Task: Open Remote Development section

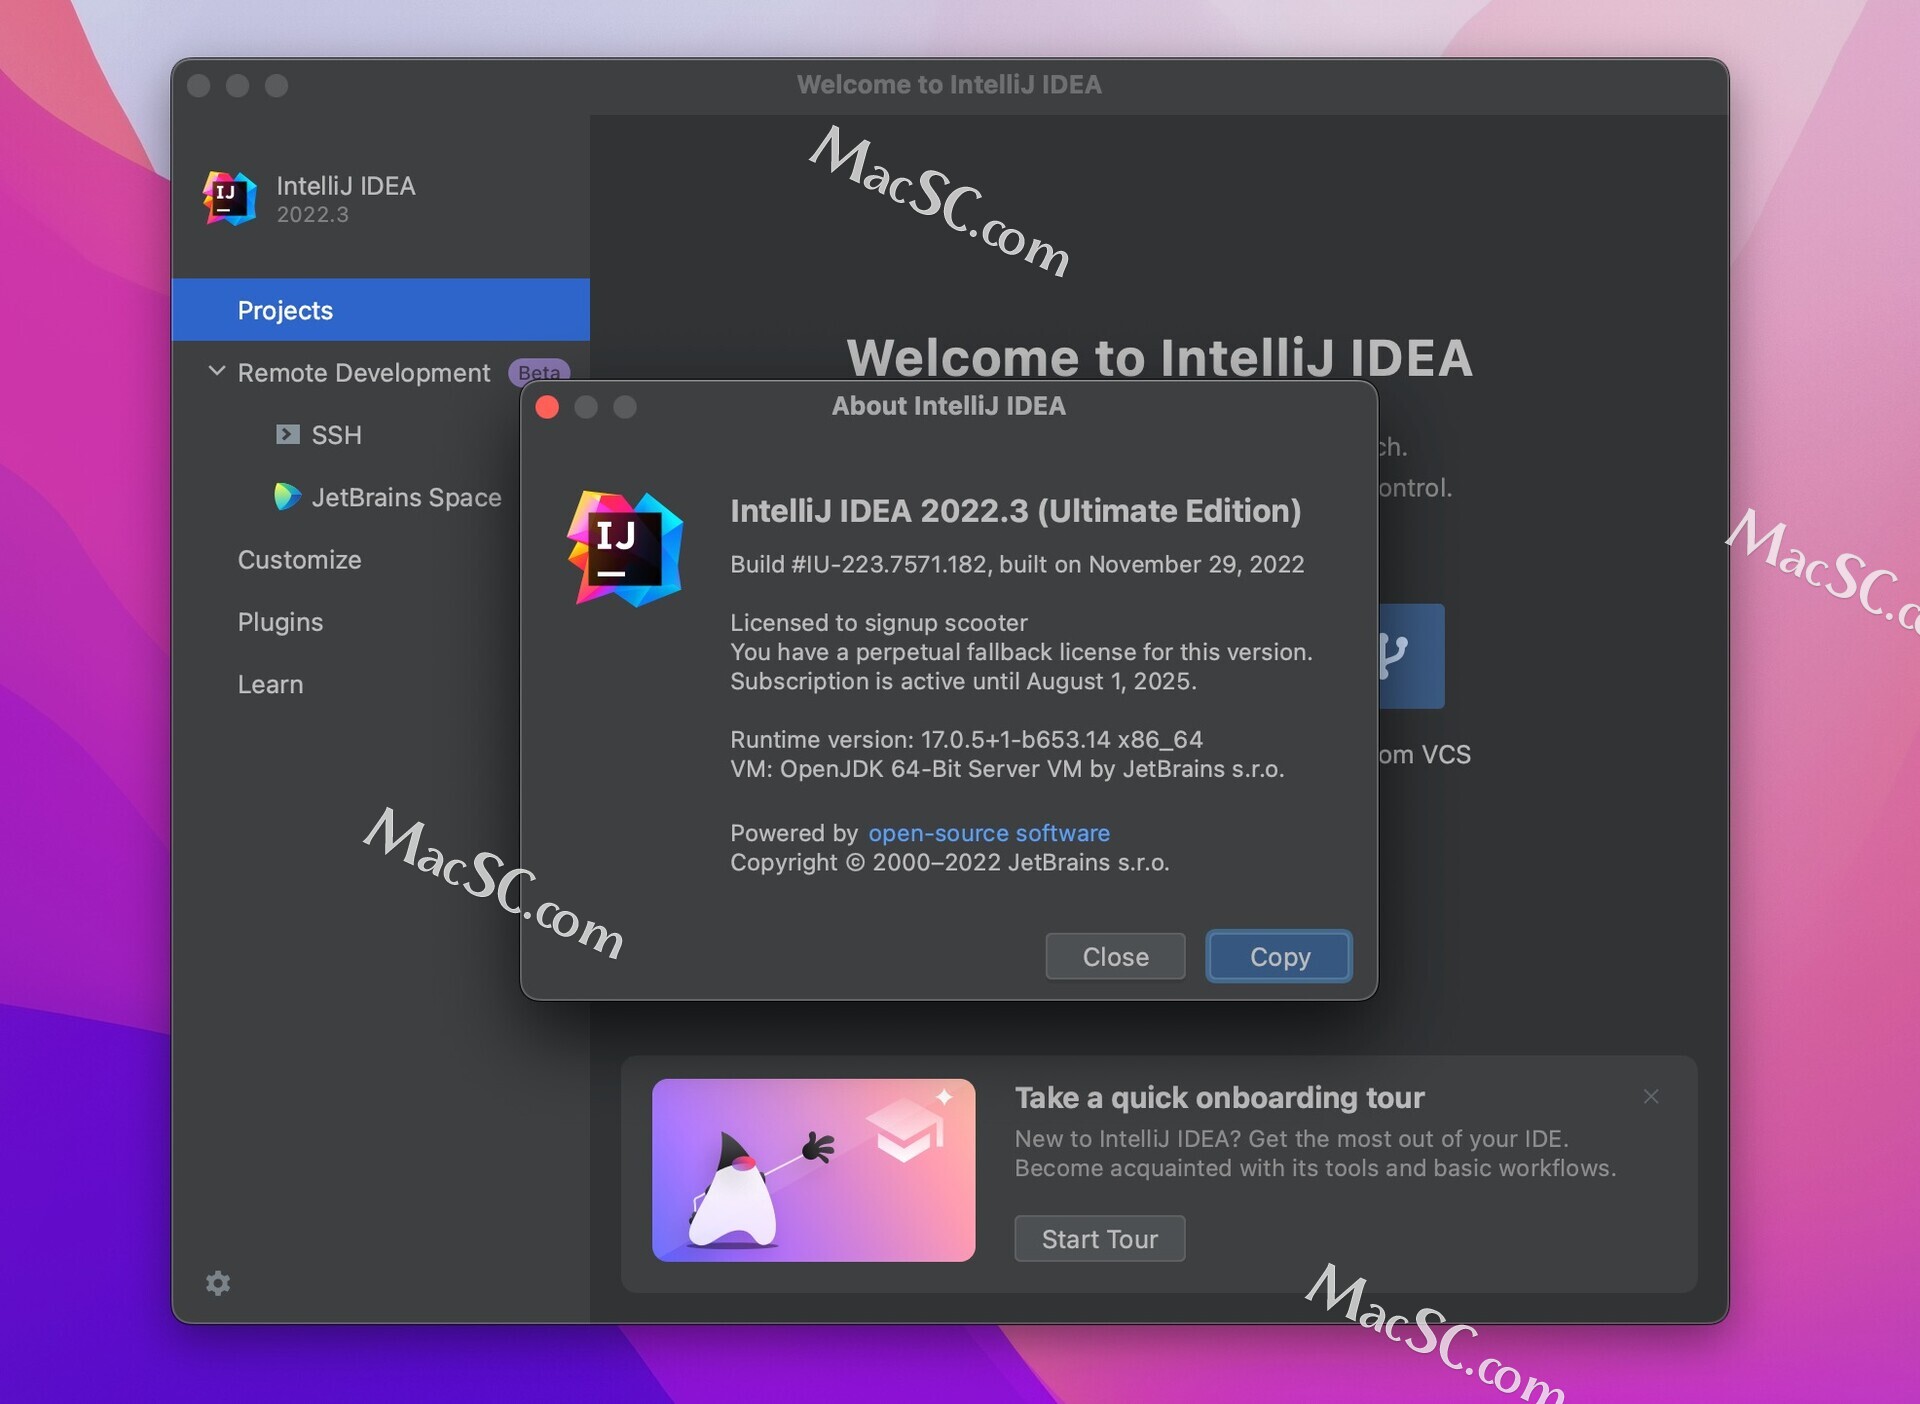Action: [x=364, y=373]
